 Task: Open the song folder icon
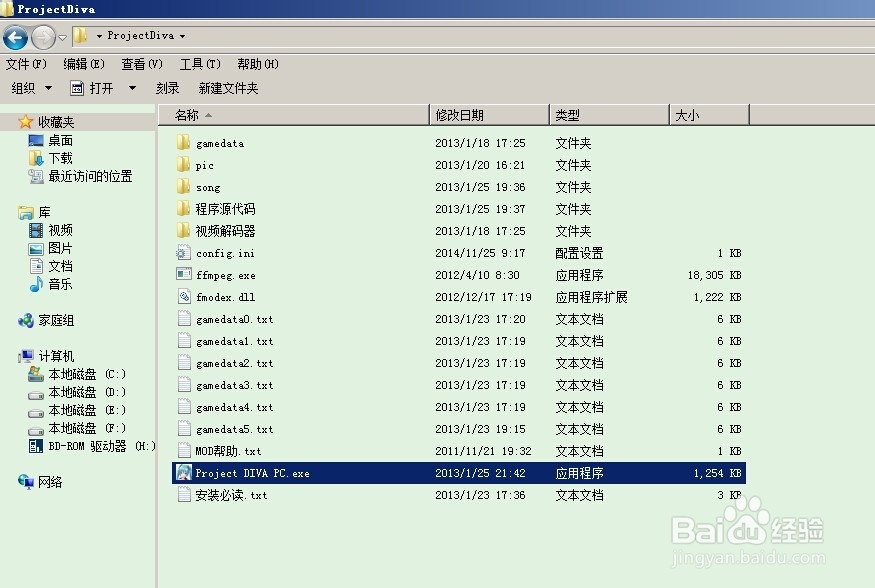point(185,187)
